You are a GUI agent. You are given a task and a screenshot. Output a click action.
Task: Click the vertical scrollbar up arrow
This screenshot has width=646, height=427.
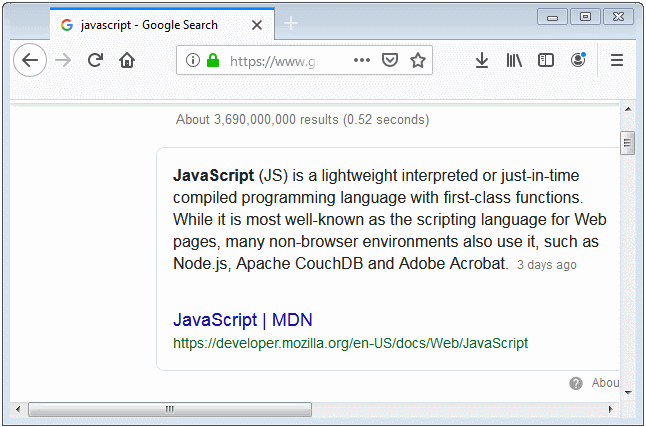628,109
